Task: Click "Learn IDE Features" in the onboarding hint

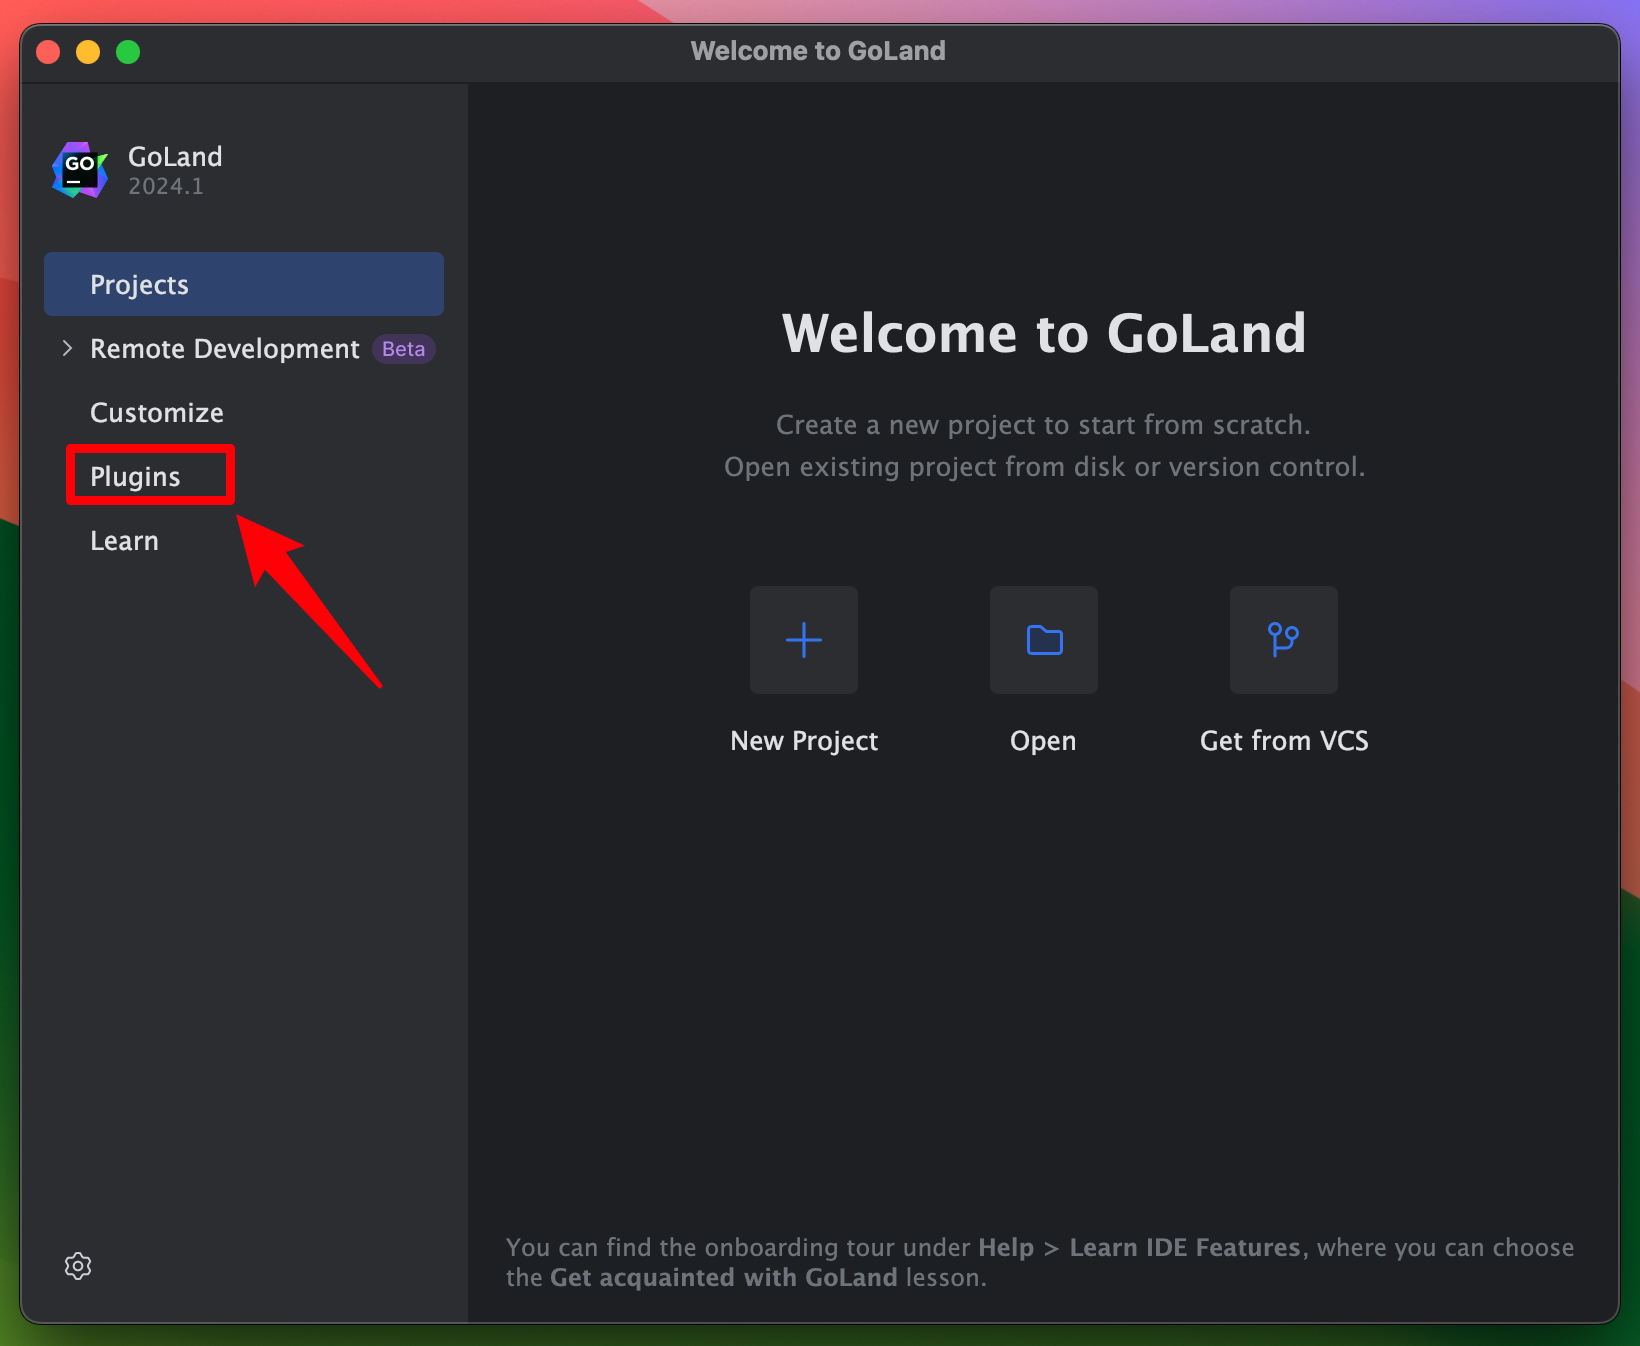Action: click(x=1185, y=1247)
